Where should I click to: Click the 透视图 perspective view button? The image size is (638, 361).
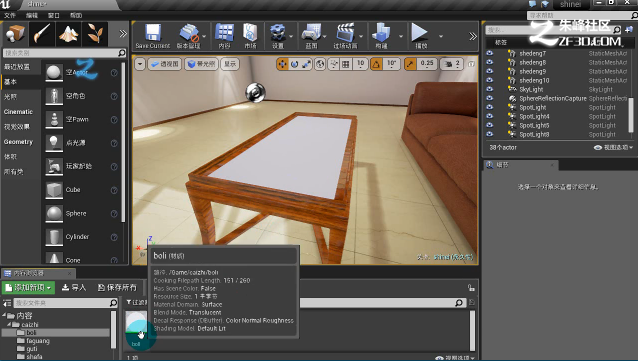pyautogui.click(x=165, y=64)
